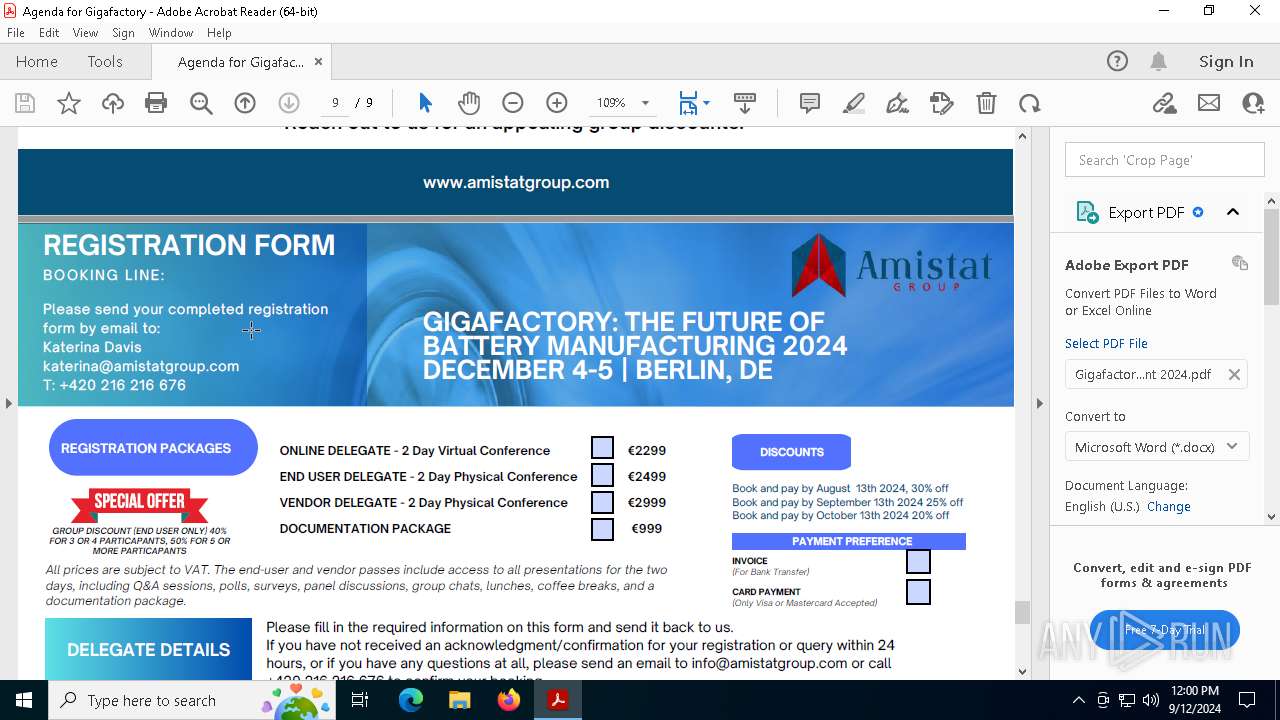Zoom in with the plus button
The height and width of the screenshot is (720, 1280).
pos(557,103)
